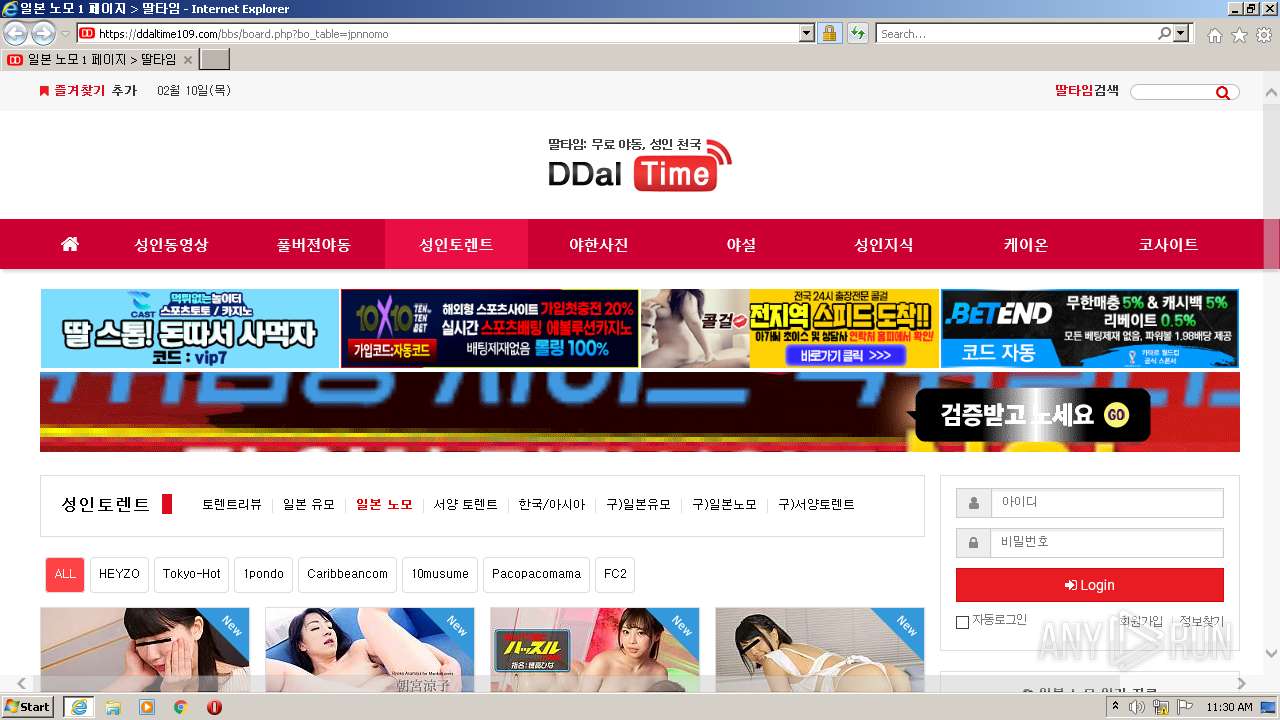Viewport: 1280px width, 720px height.
Task: Select the ALL category filter
Action: (65, 574)
